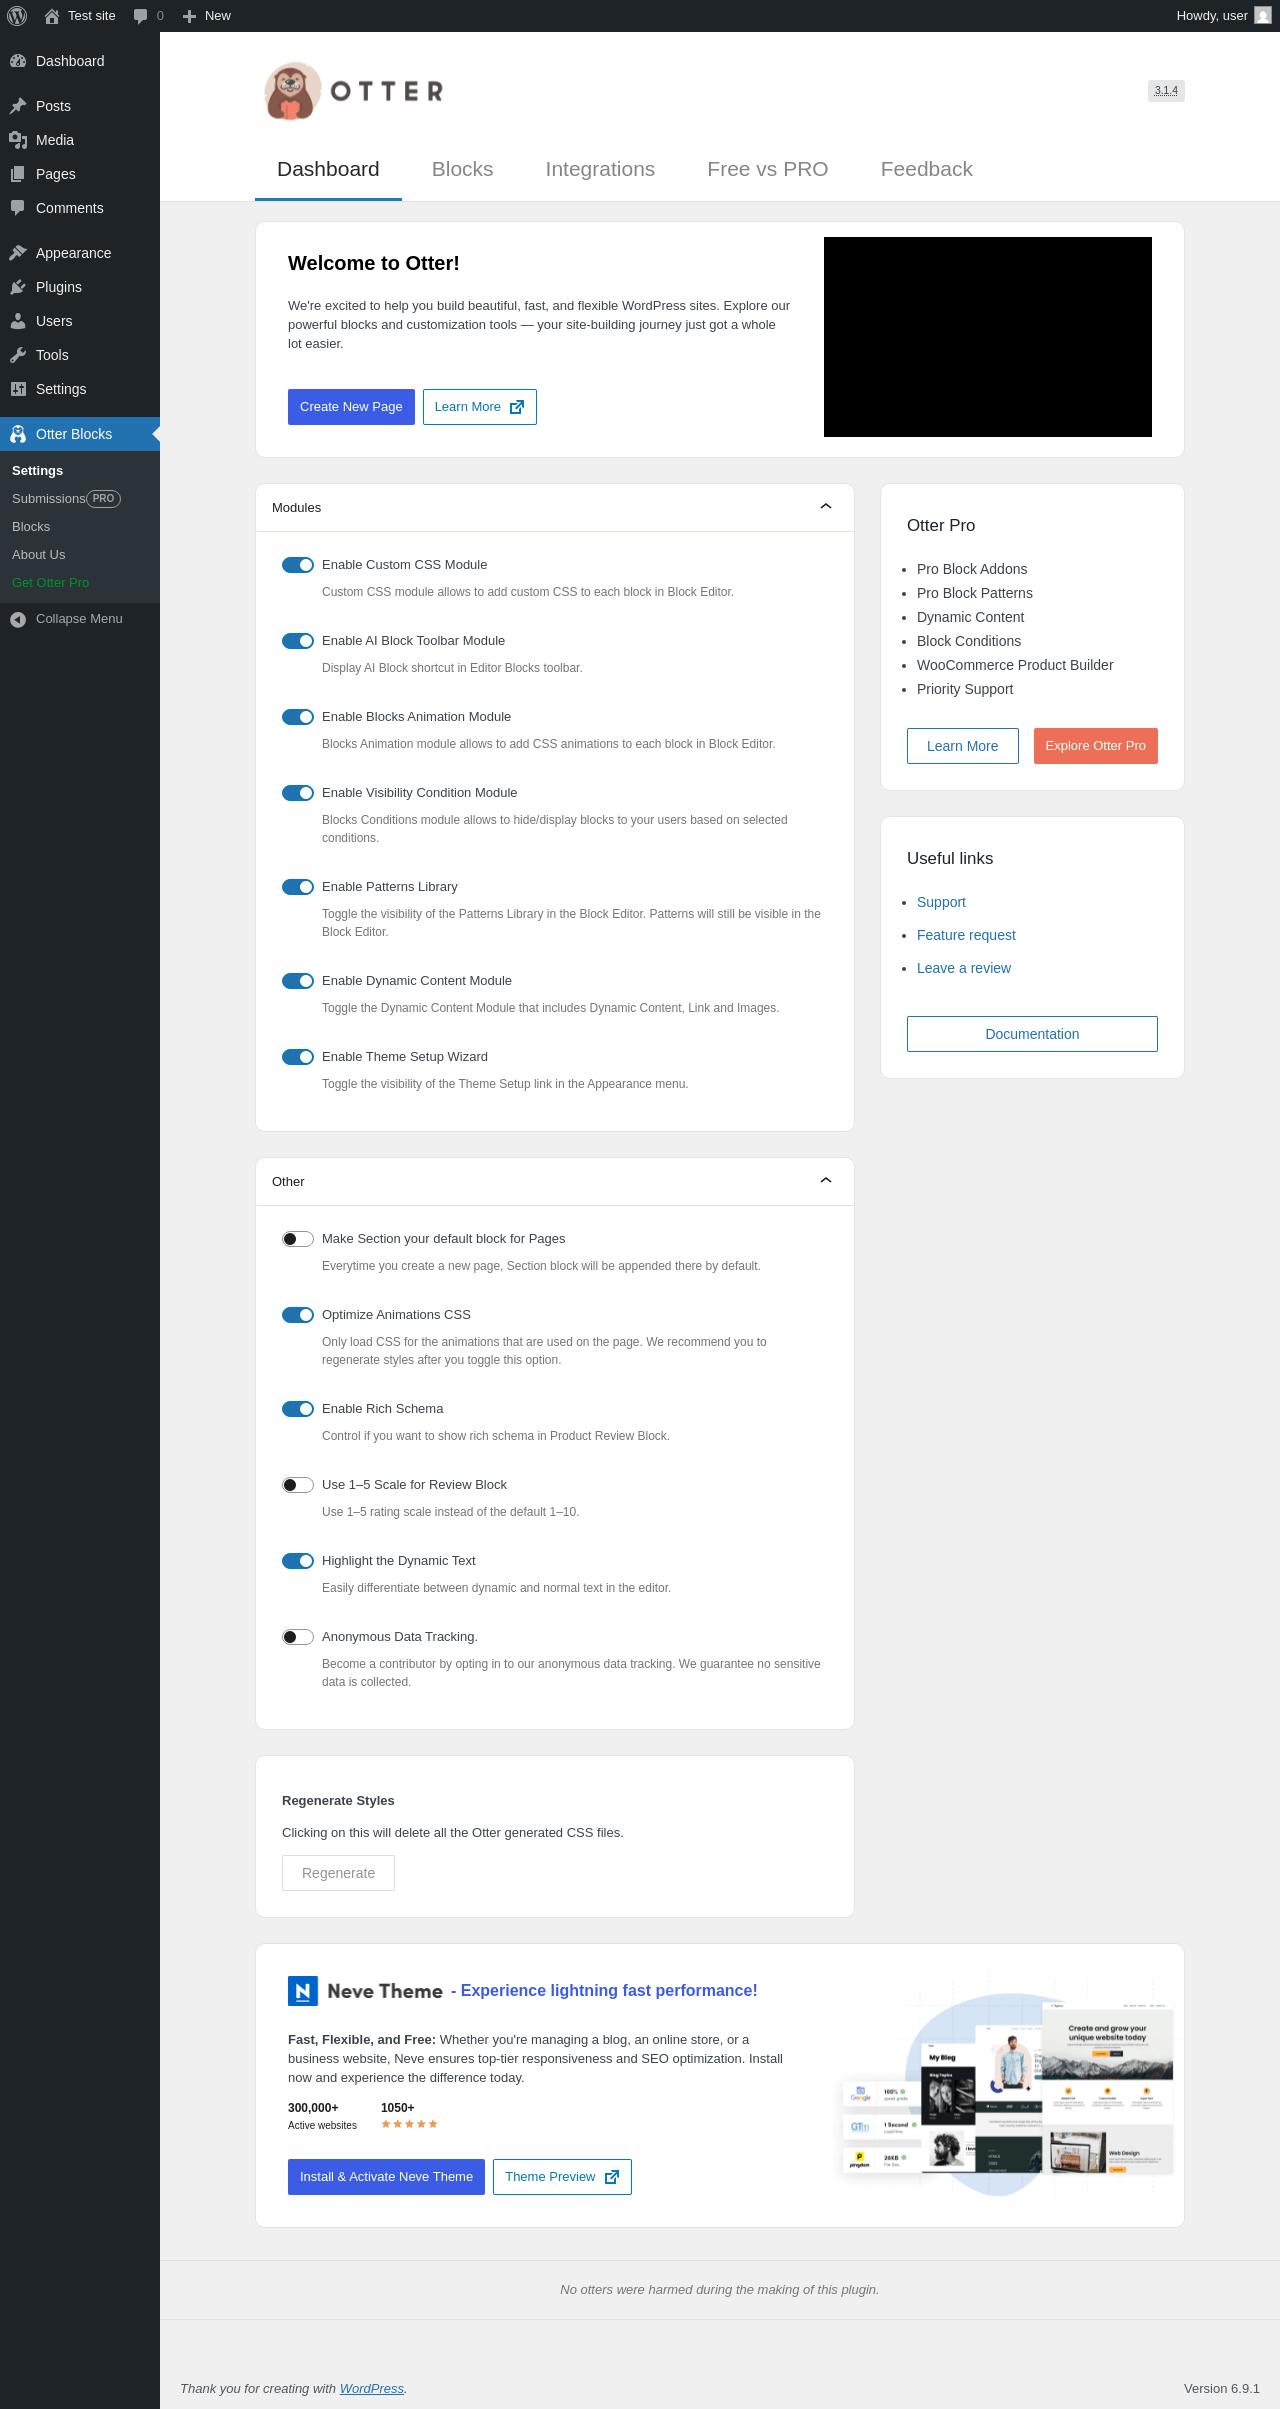
Task: Play the welcome video thumbnail
Action: 987,337
